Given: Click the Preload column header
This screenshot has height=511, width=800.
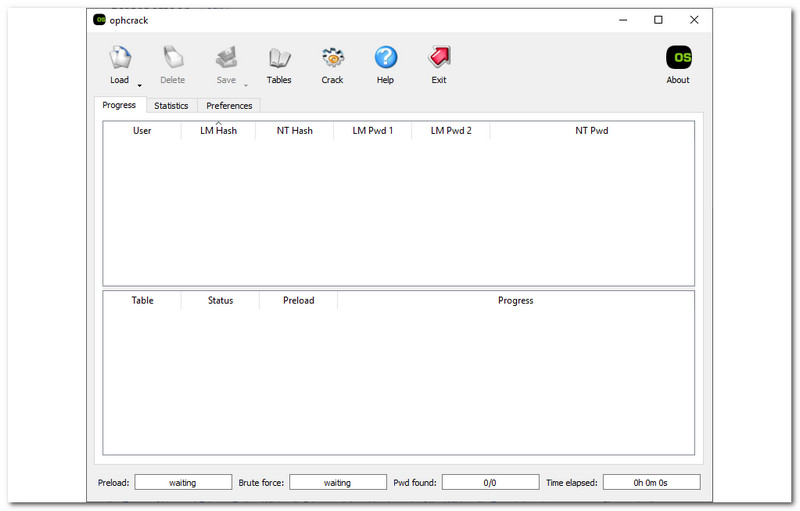Looking at the screenshot, I should [298, 300].
